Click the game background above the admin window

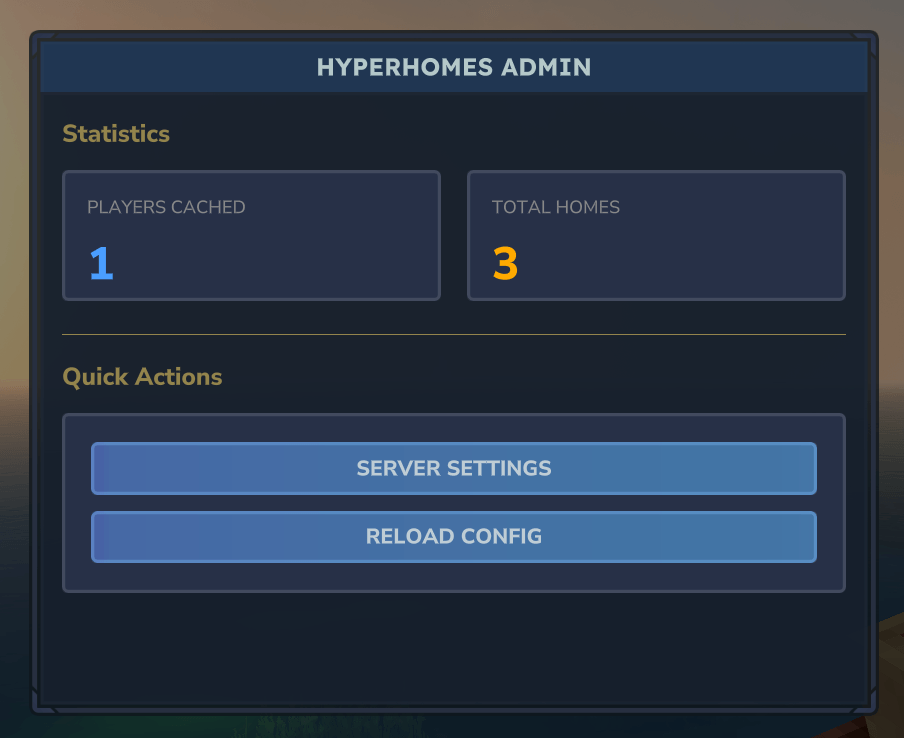click(x=453, y=14)
